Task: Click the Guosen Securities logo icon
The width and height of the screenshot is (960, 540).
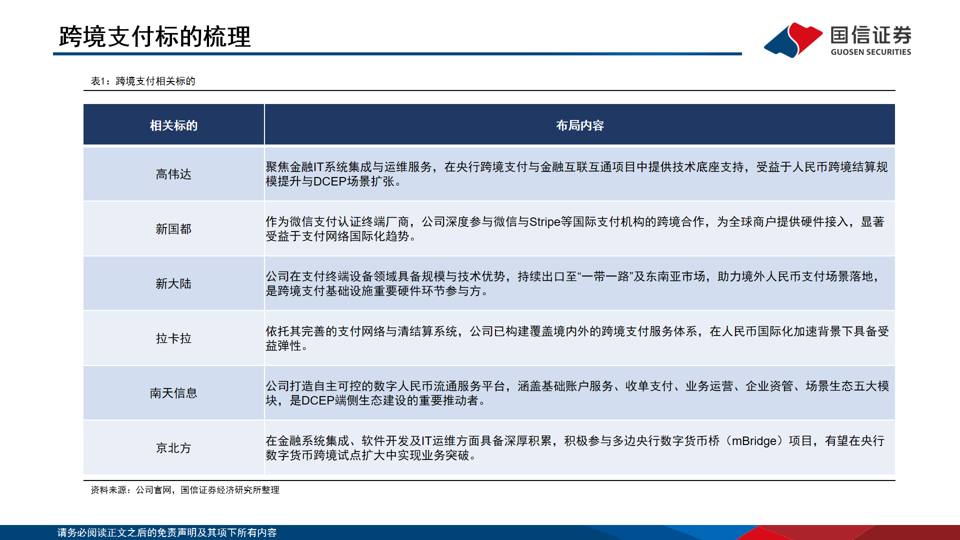Action: coord(793,40)
